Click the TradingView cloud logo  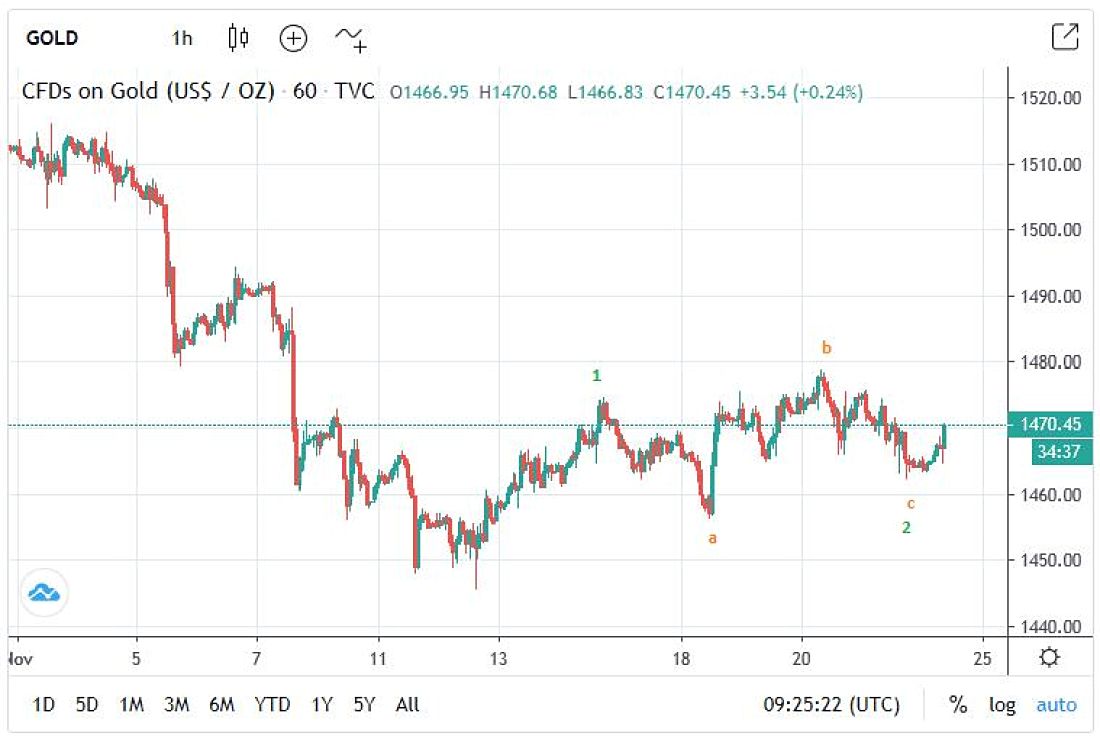44,593
